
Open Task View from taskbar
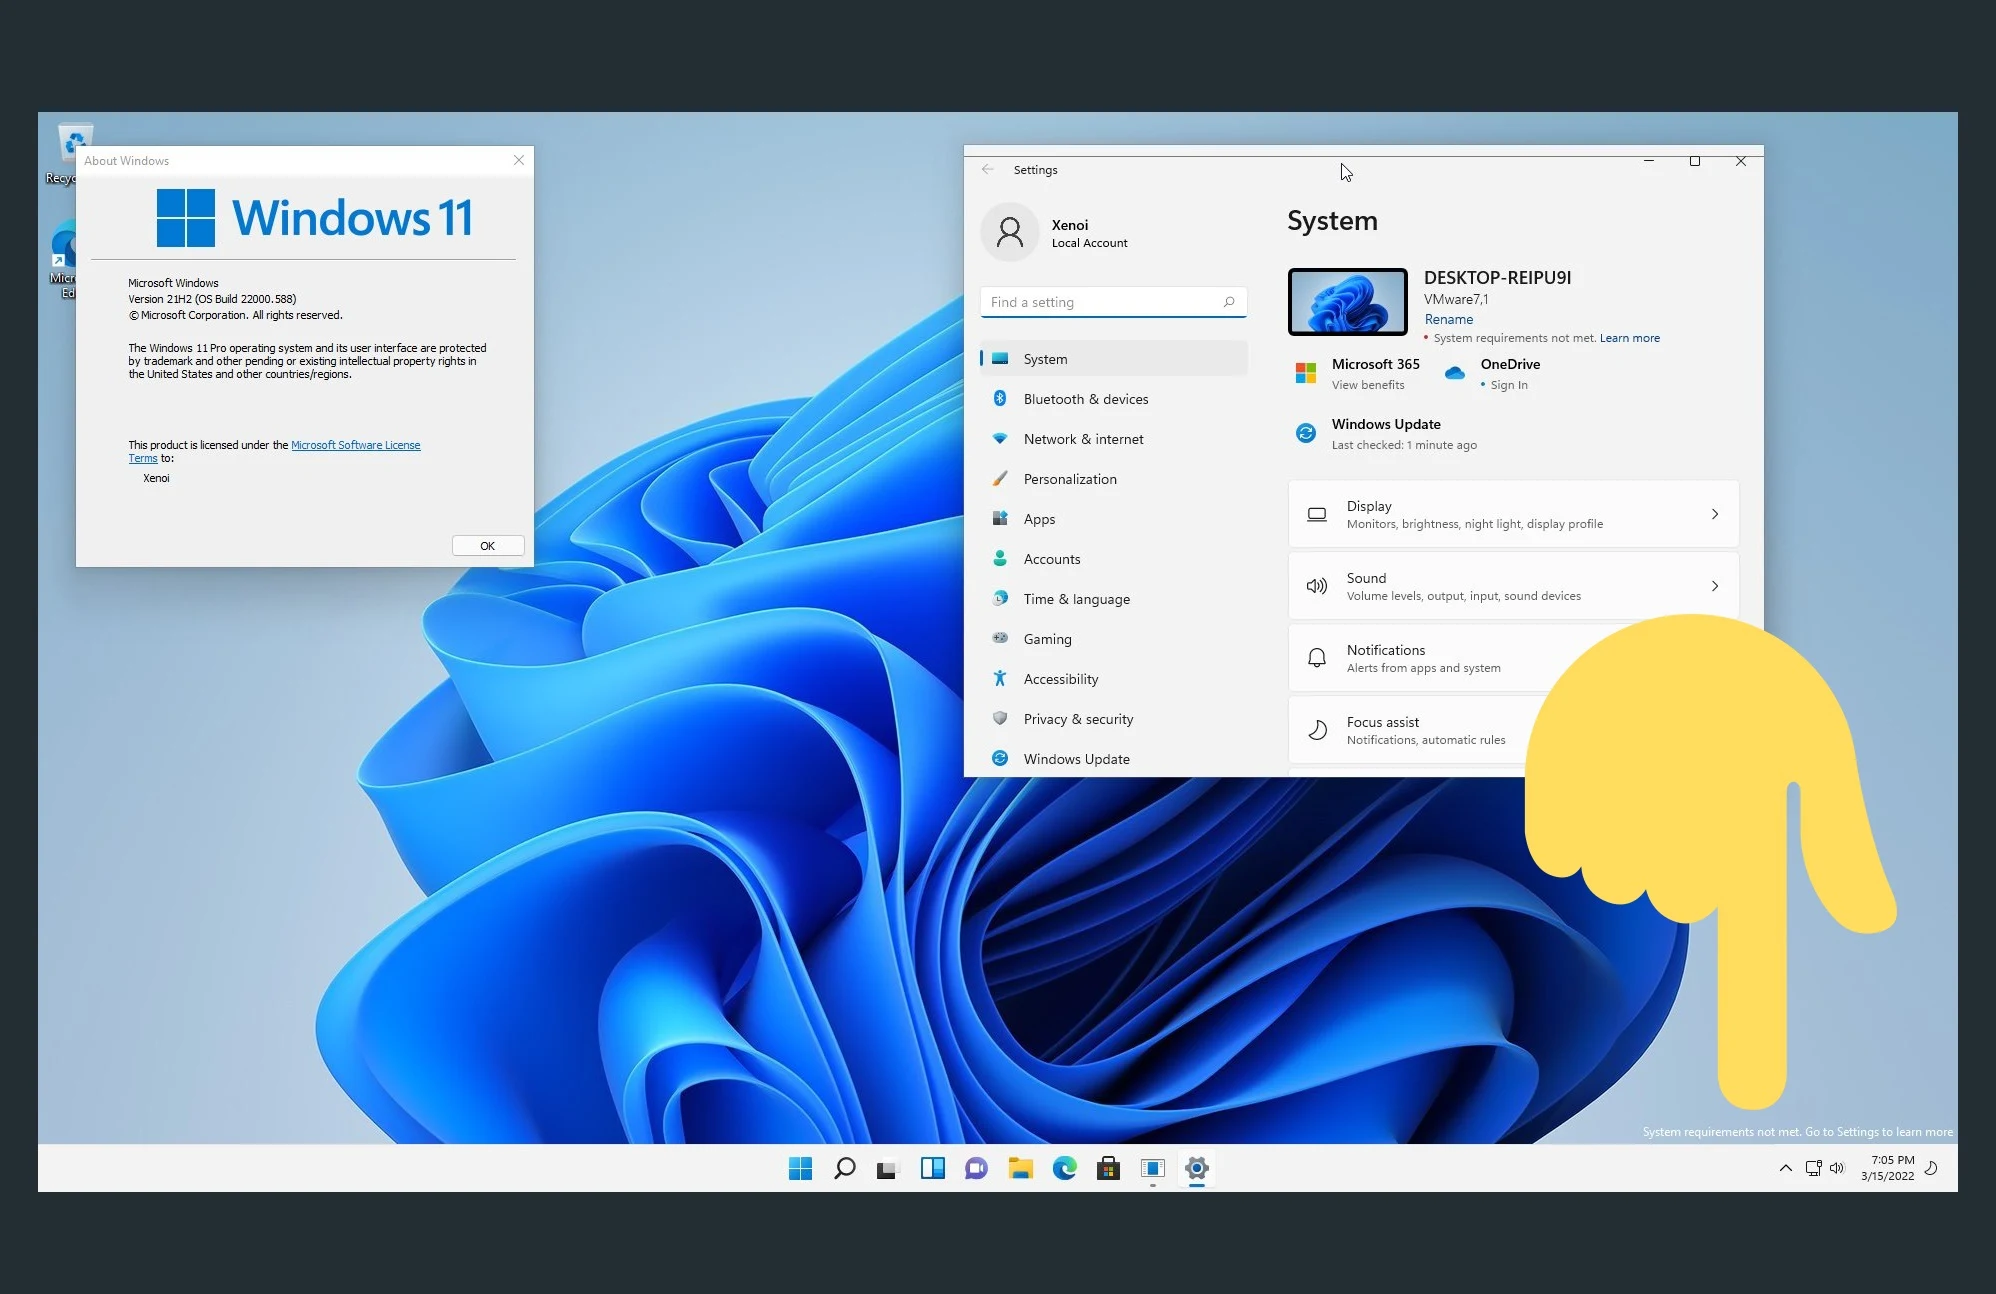coord(888,1168)
